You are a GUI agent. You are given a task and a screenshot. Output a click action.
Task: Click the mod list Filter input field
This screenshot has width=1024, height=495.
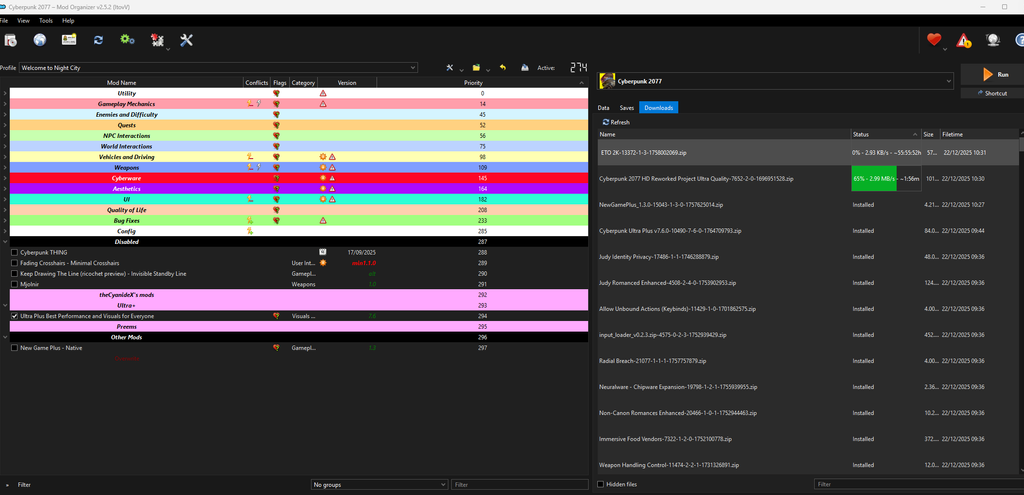click(x=519, y=485)
